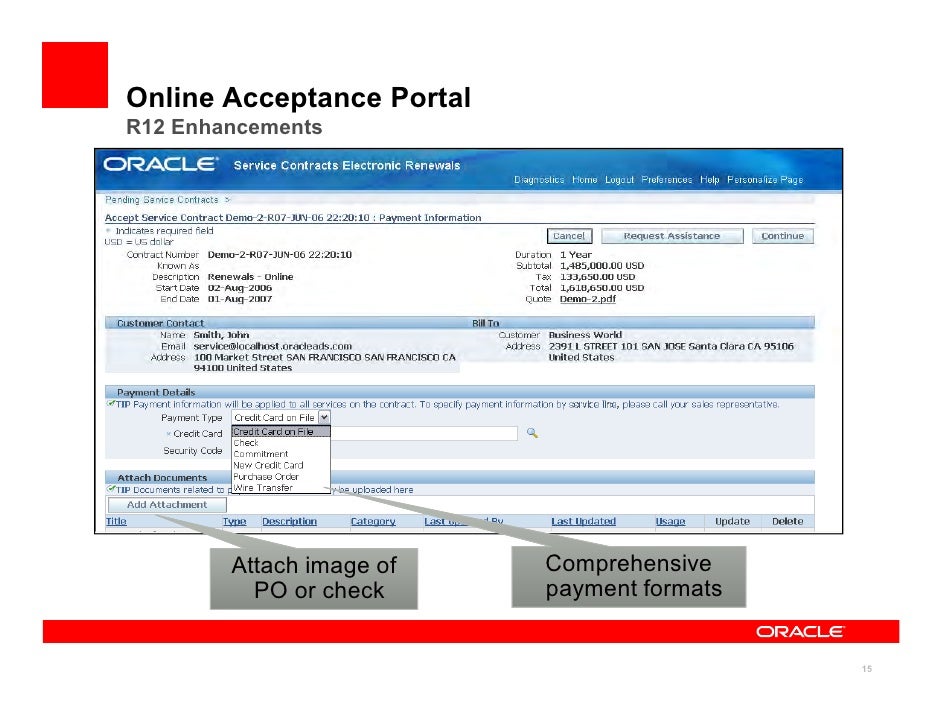Viewport: 942px width, 728px height.
Task: Go to Pending Service Contracts breadcrumb
Action: (162, 199)
